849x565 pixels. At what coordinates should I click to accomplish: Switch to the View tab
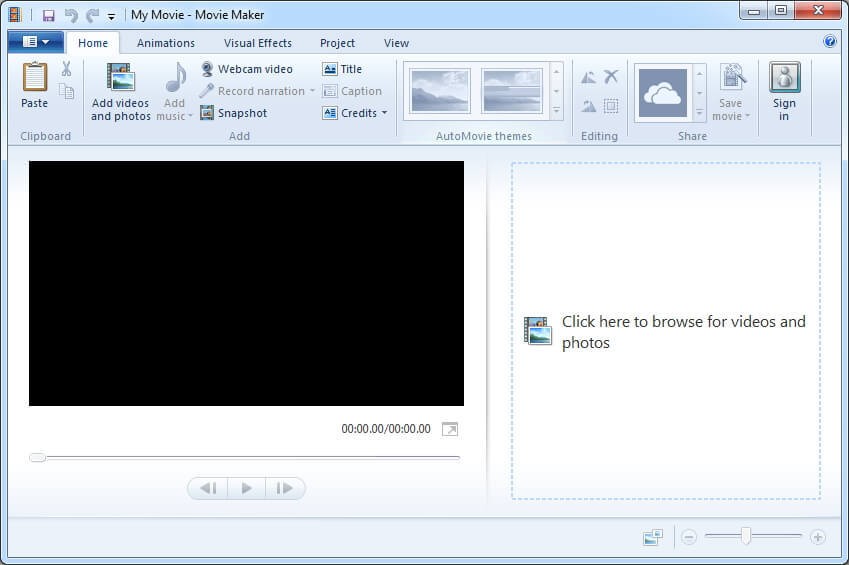click(x=396, y=43)
